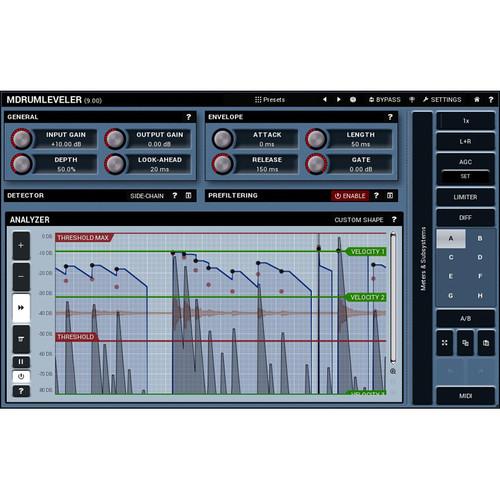Toggle the DIFF button
Screen dimensions: 500x500
coord(465,218)
